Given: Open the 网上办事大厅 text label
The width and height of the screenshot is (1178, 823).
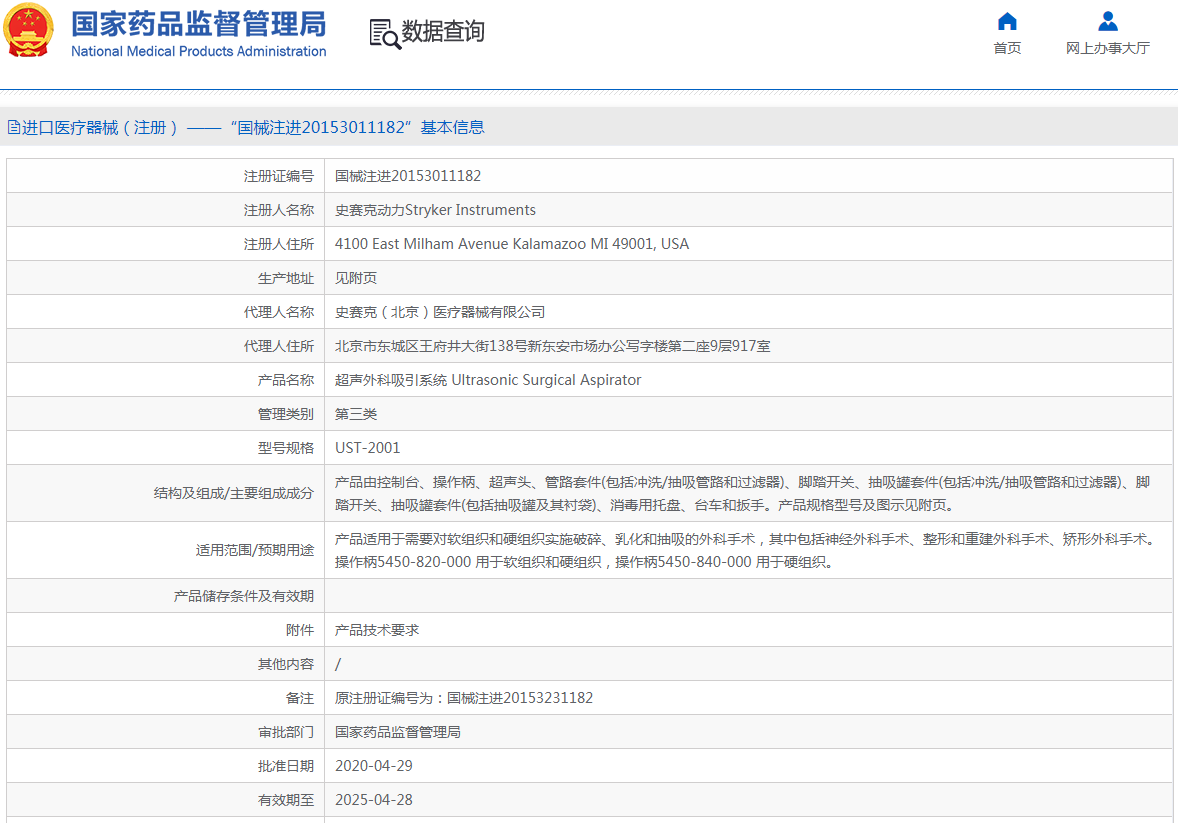Looking at the screenshot, I should pos(1107,48).
